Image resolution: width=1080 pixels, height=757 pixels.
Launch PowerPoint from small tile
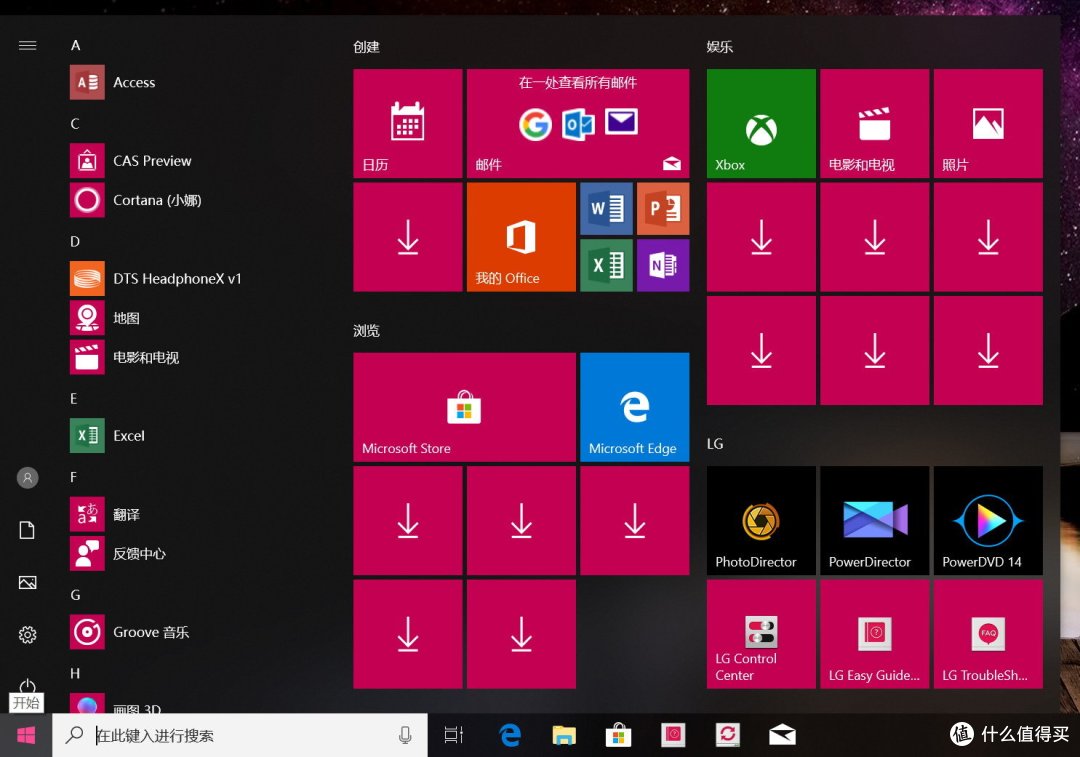click(x=663, y=209)
